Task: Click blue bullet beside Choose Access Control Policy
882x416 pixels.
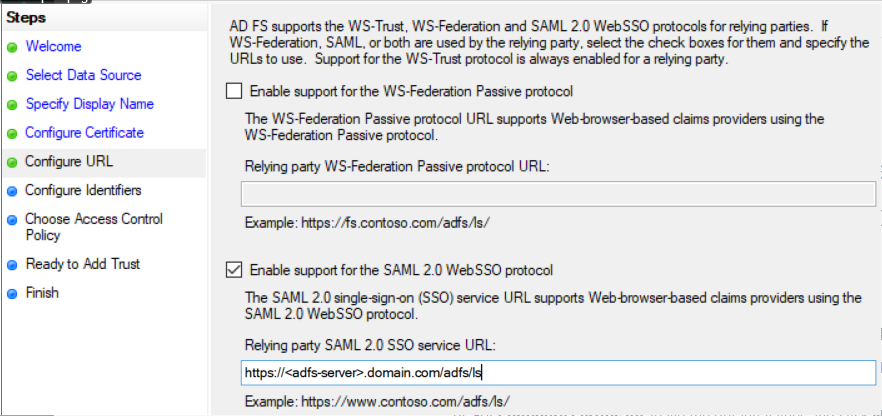Action: click(12, 220)
